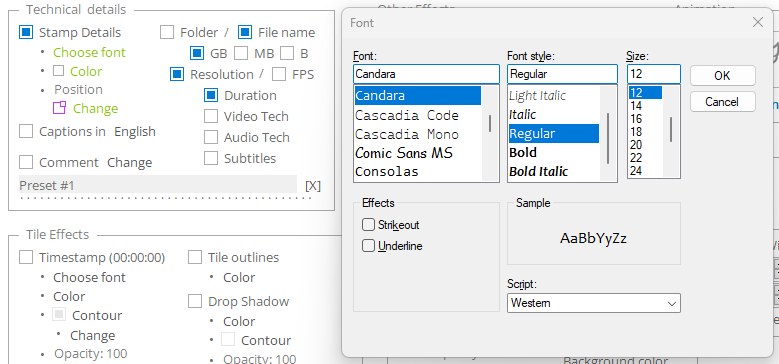
Task: Click the Preset #1 field
Action: click(158, 185)
